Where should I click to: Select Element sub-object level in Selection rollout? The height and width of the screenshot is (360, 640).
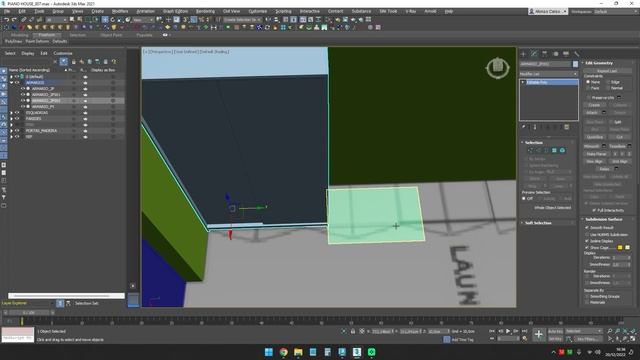point(562,151)
